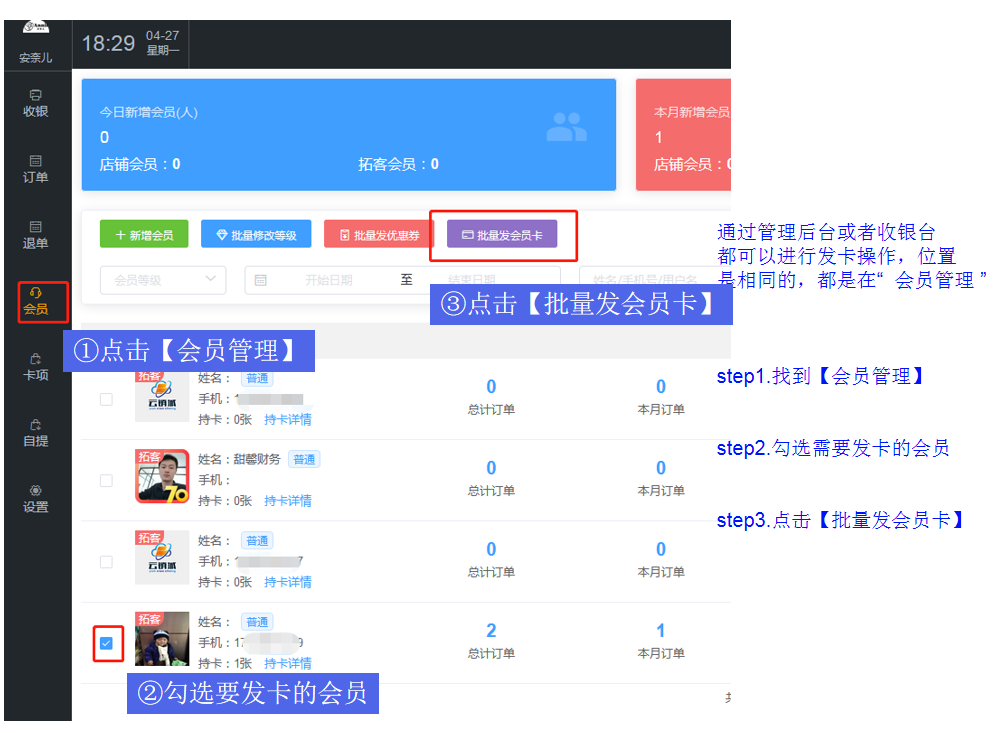Click the 开始日期 start date field
995x733 pixels.
pos(328,280)
